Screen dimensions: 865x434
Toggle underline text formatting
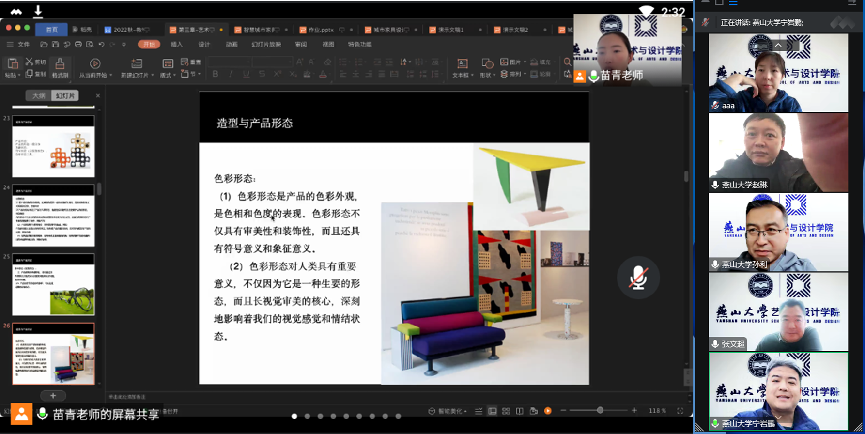point(245,75)
